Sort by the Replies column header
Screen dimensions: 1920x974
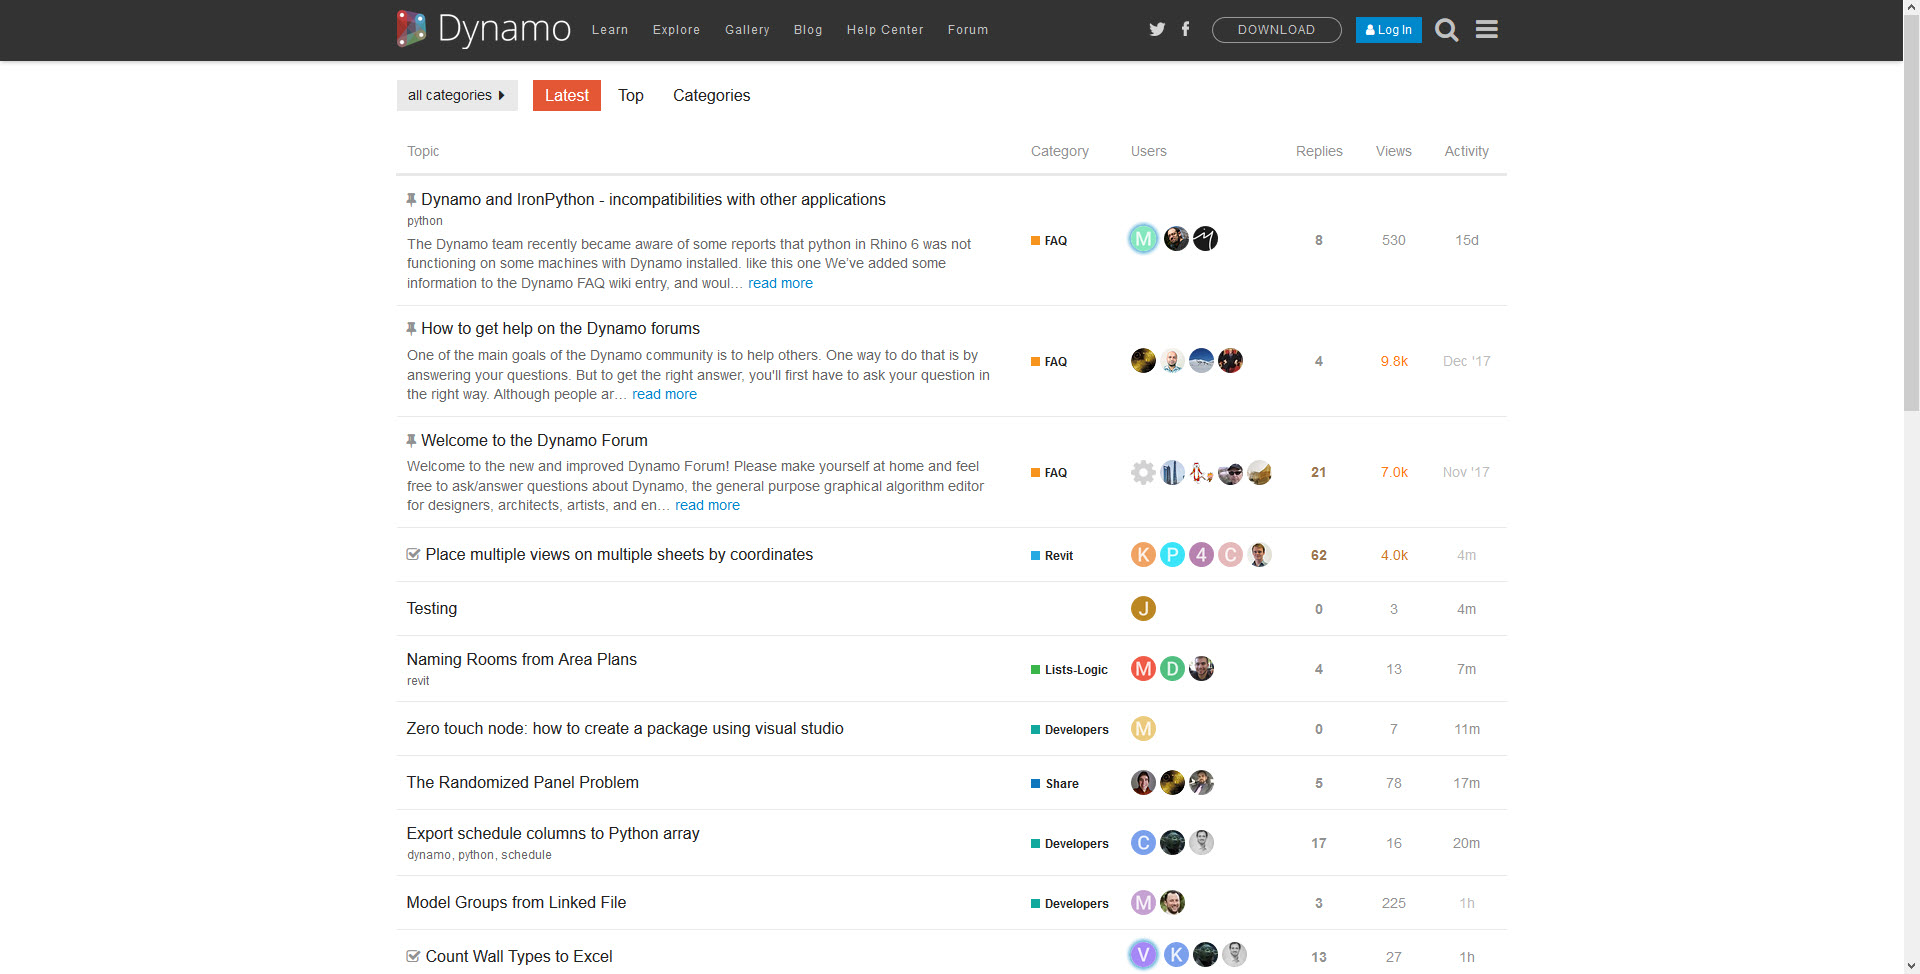[x=1318, y=151]
